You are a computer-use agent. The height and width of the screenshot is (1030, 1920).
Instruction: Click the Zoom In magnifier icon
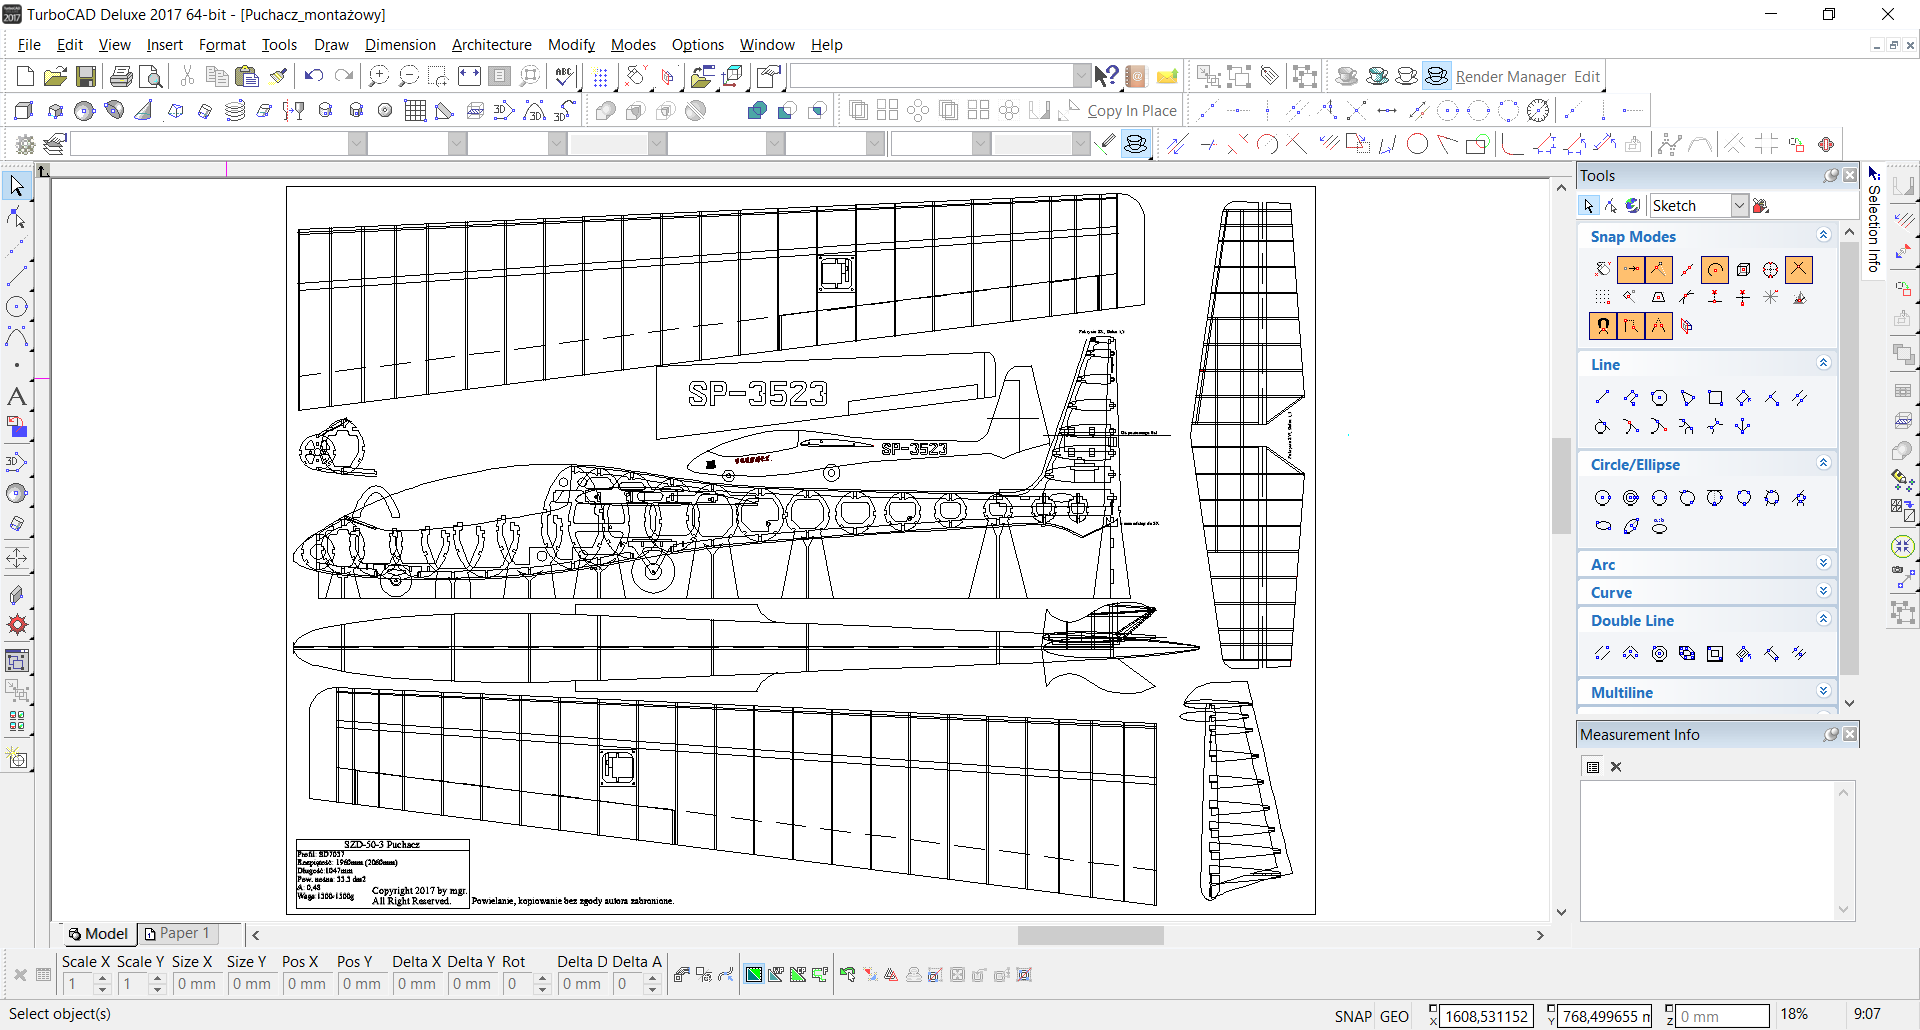(378, 77)
